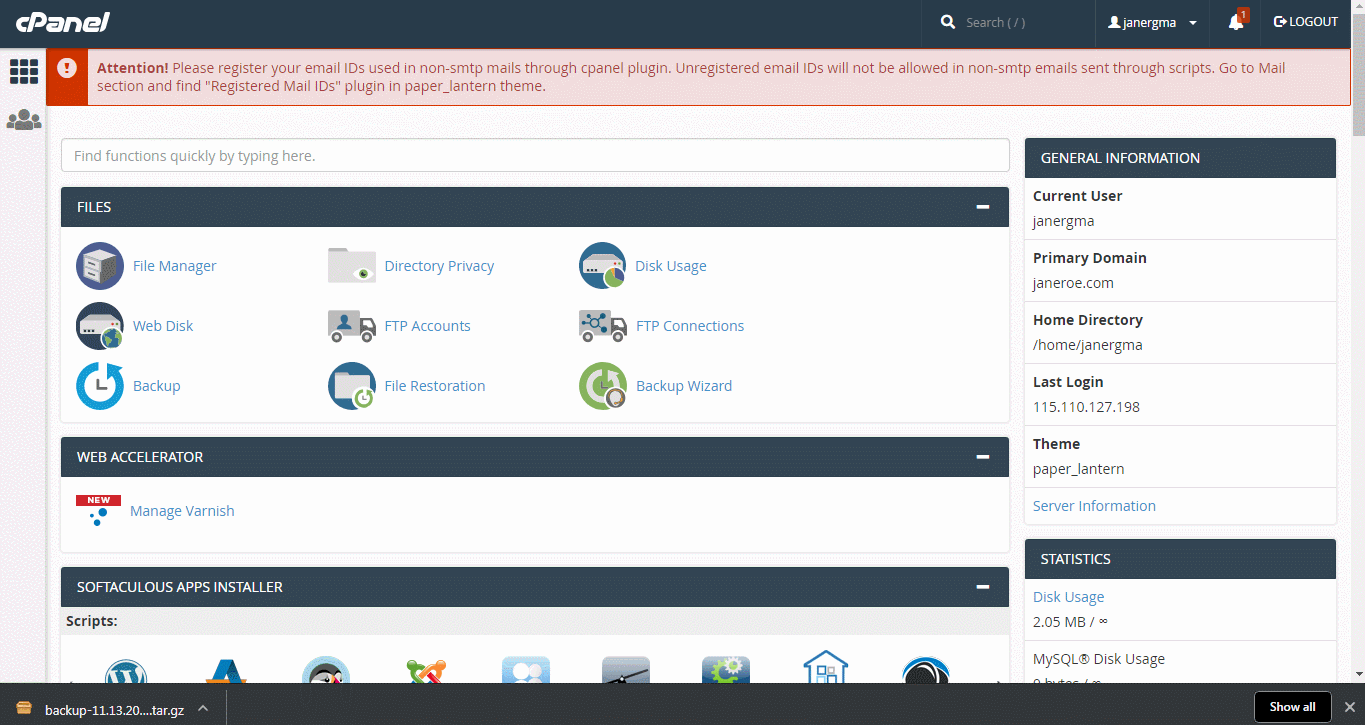The height and width of the screenshot is (725, 1365).
Task: Open the Backup Wizard icon
Action: [x=603, y=386]
